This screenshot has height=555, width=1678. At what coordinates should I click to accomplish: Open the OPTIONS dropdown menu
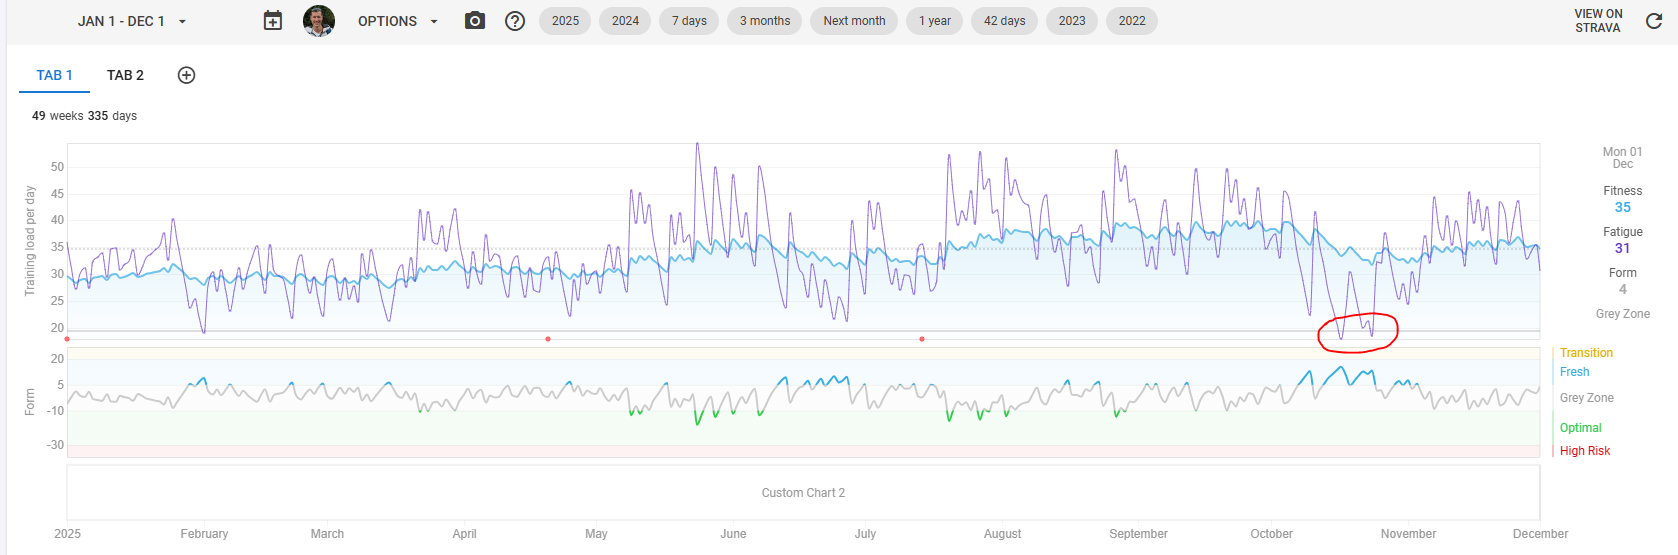coord(397,21)
